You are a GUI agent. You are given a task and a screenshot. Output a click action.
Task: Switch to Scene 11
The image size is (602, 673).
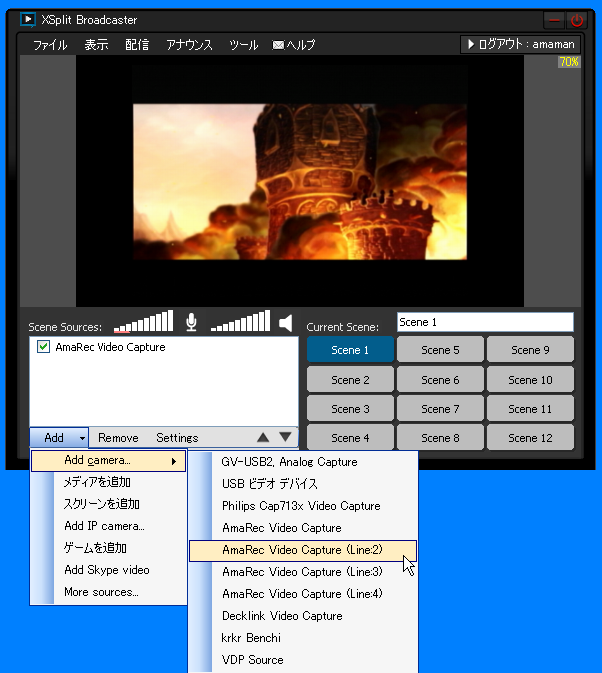point(530,409)
